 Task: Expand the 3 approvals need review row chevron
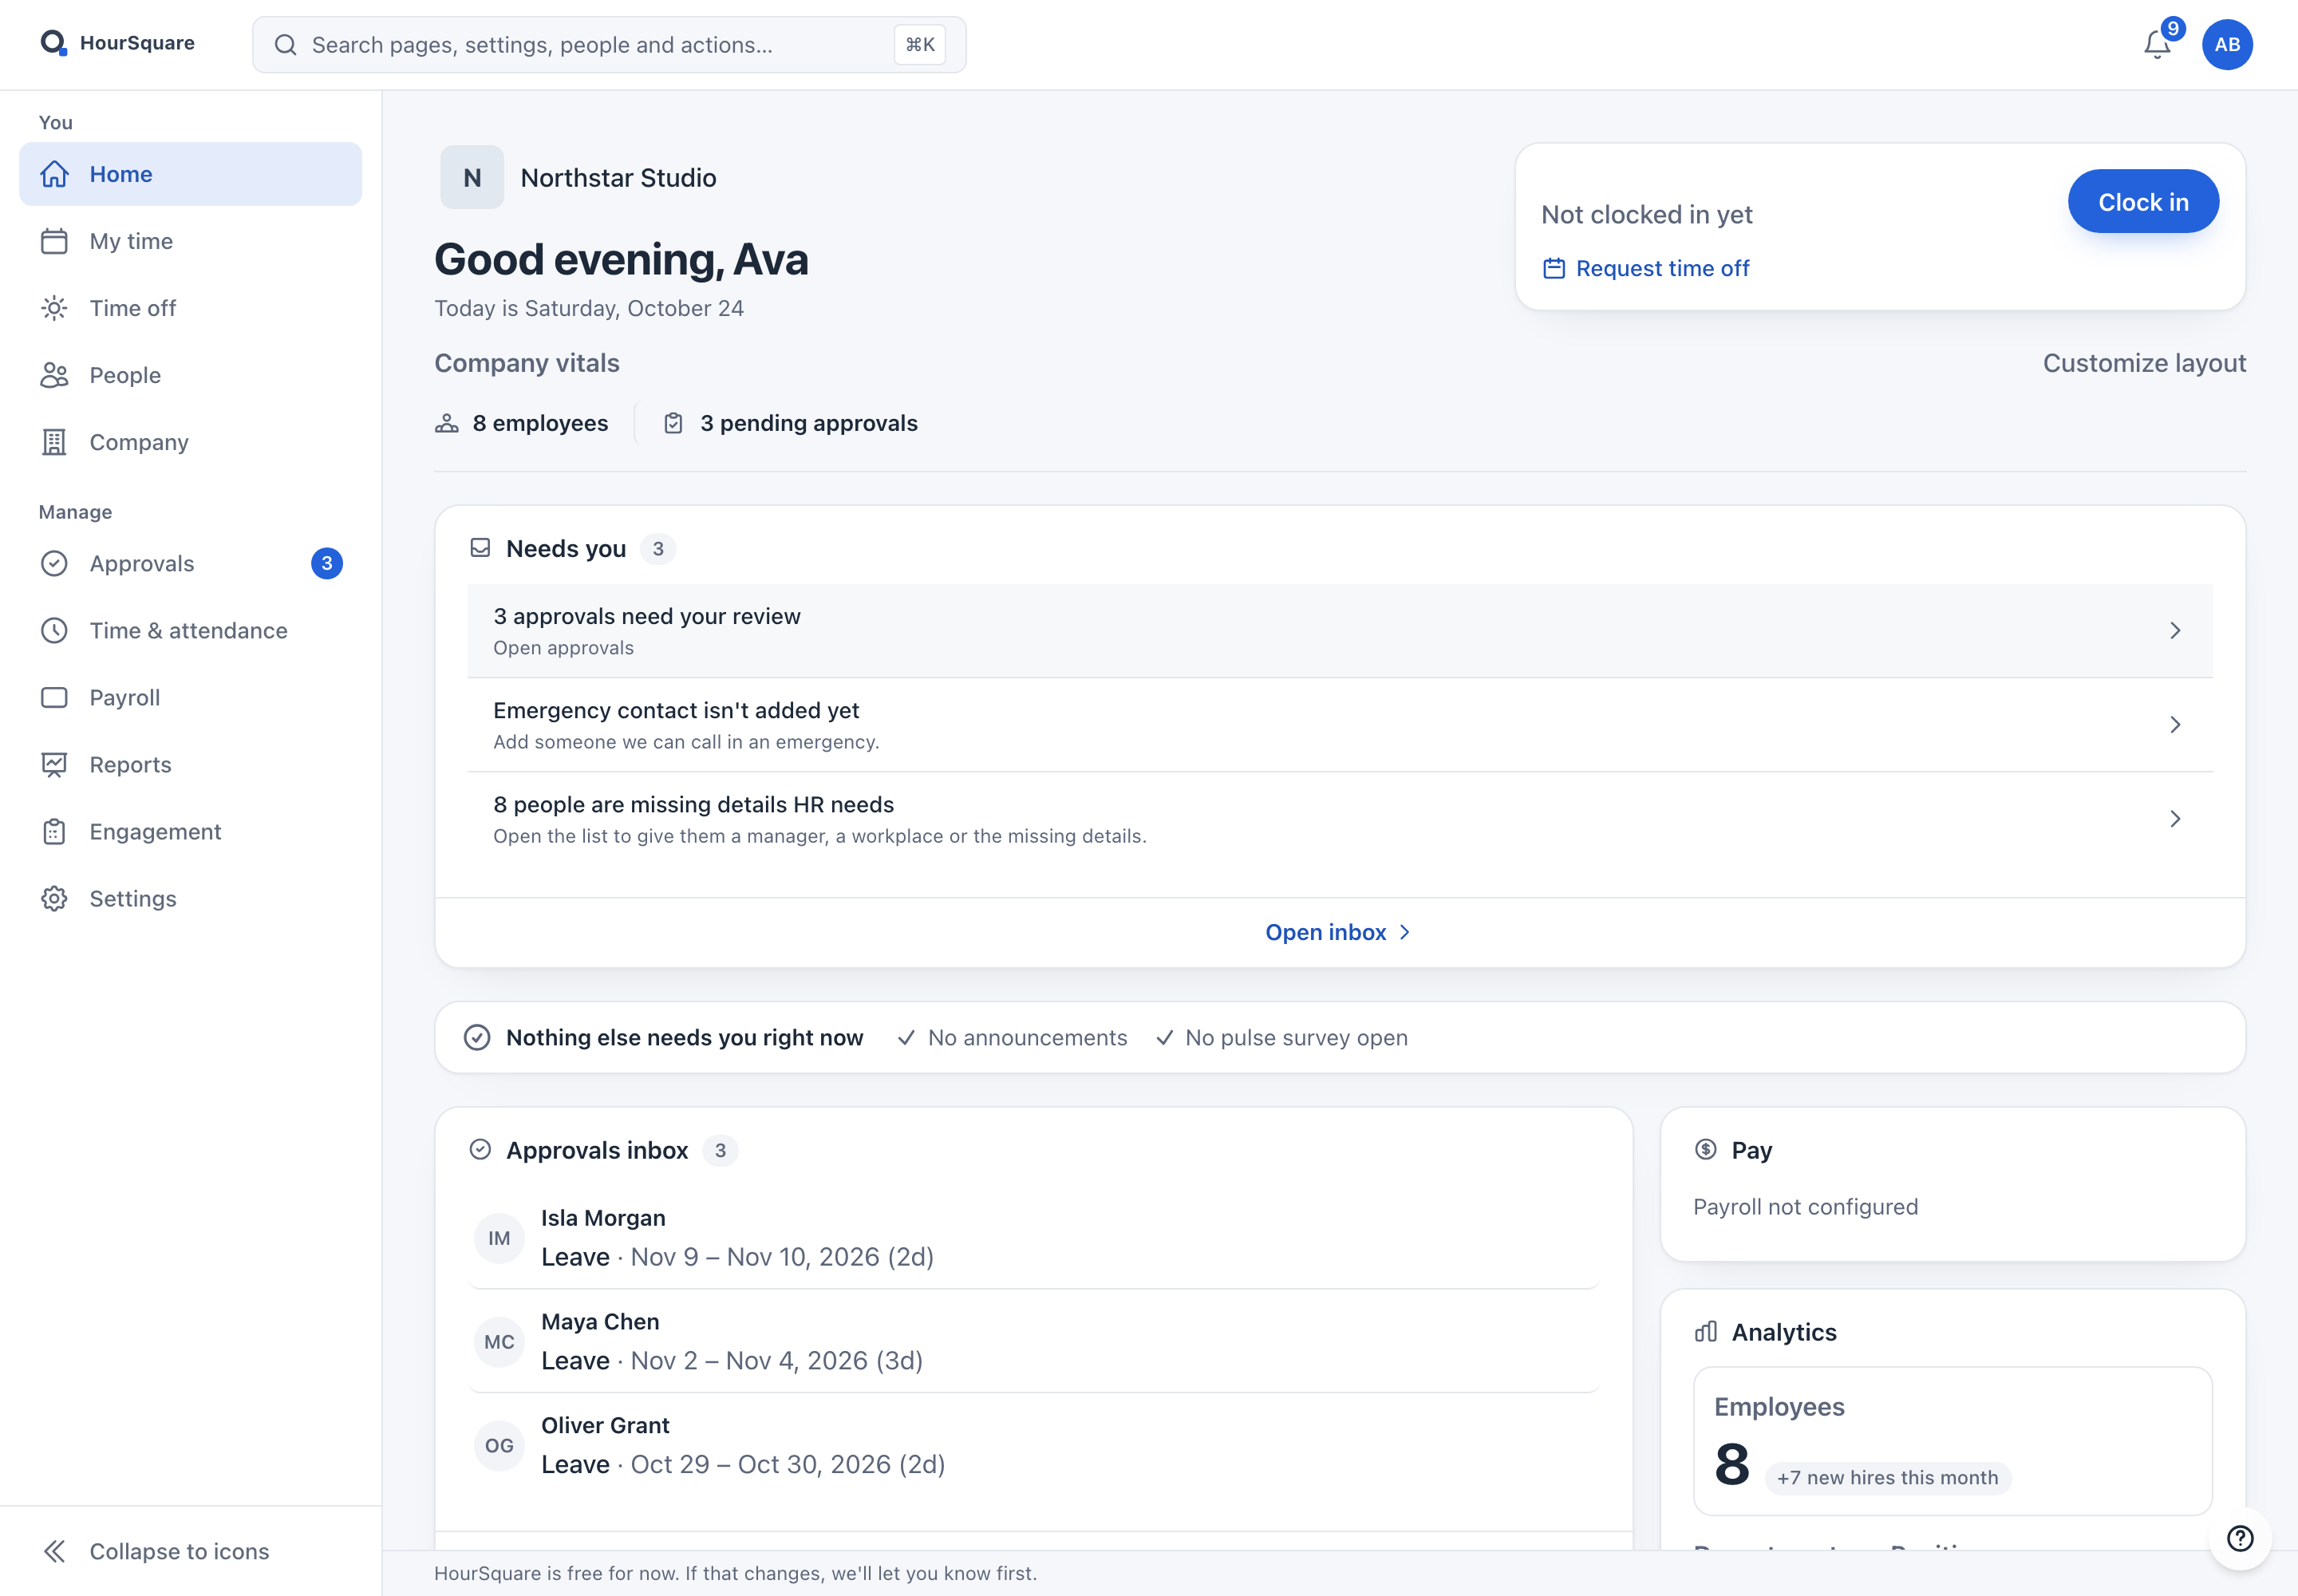(2175, 630)
